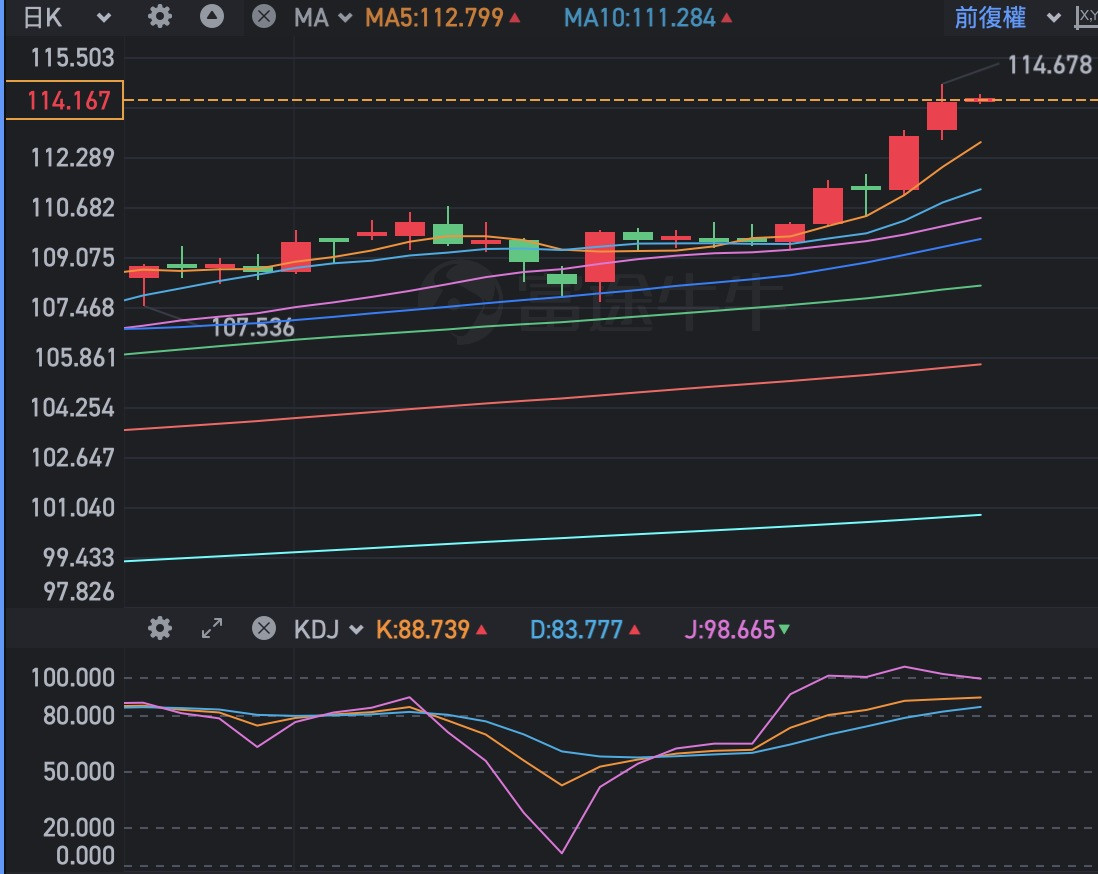Image resolution: width=1098 pixels, height=874 pixels.
Task: Click the 114.678 high price annotation
Action: click(x=1049, y=65)
